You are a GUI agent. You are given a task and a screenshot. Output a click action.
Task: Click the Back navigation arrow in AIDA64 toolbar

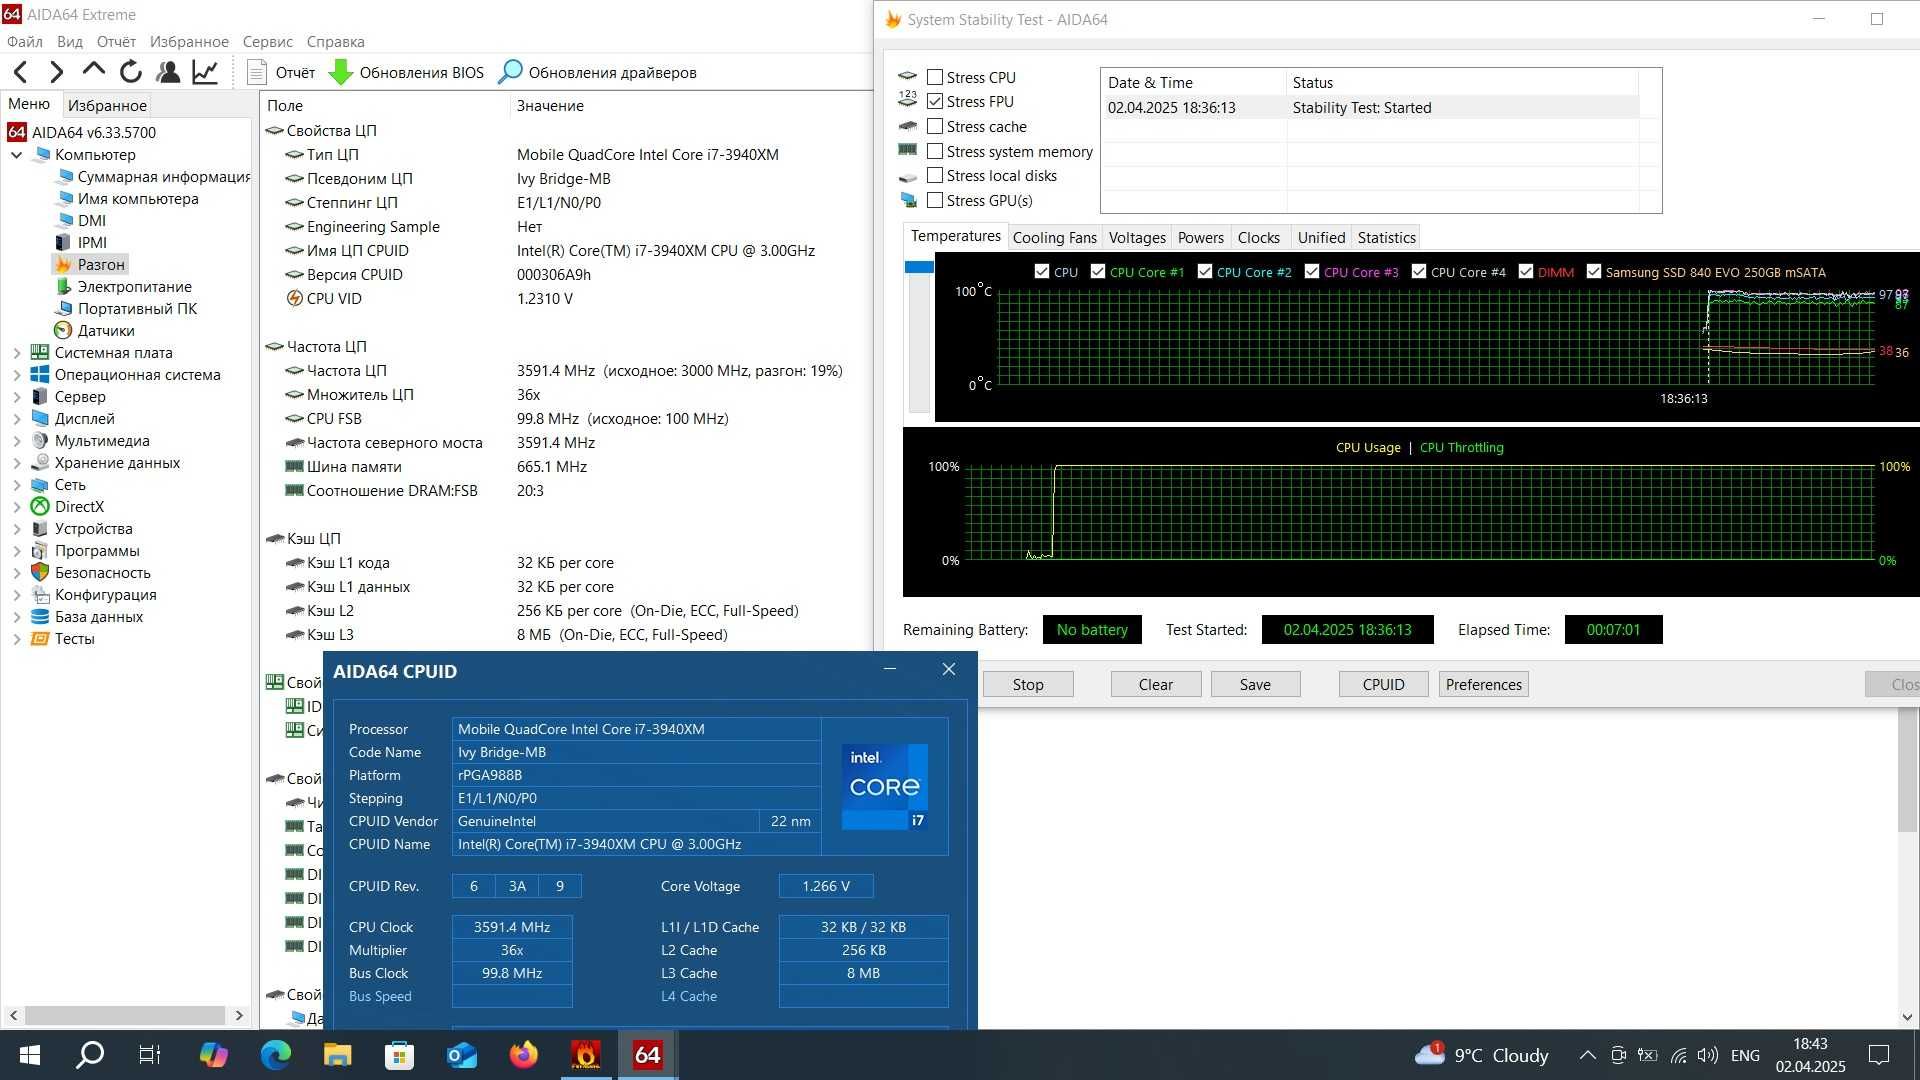click(x=21, y=72)
